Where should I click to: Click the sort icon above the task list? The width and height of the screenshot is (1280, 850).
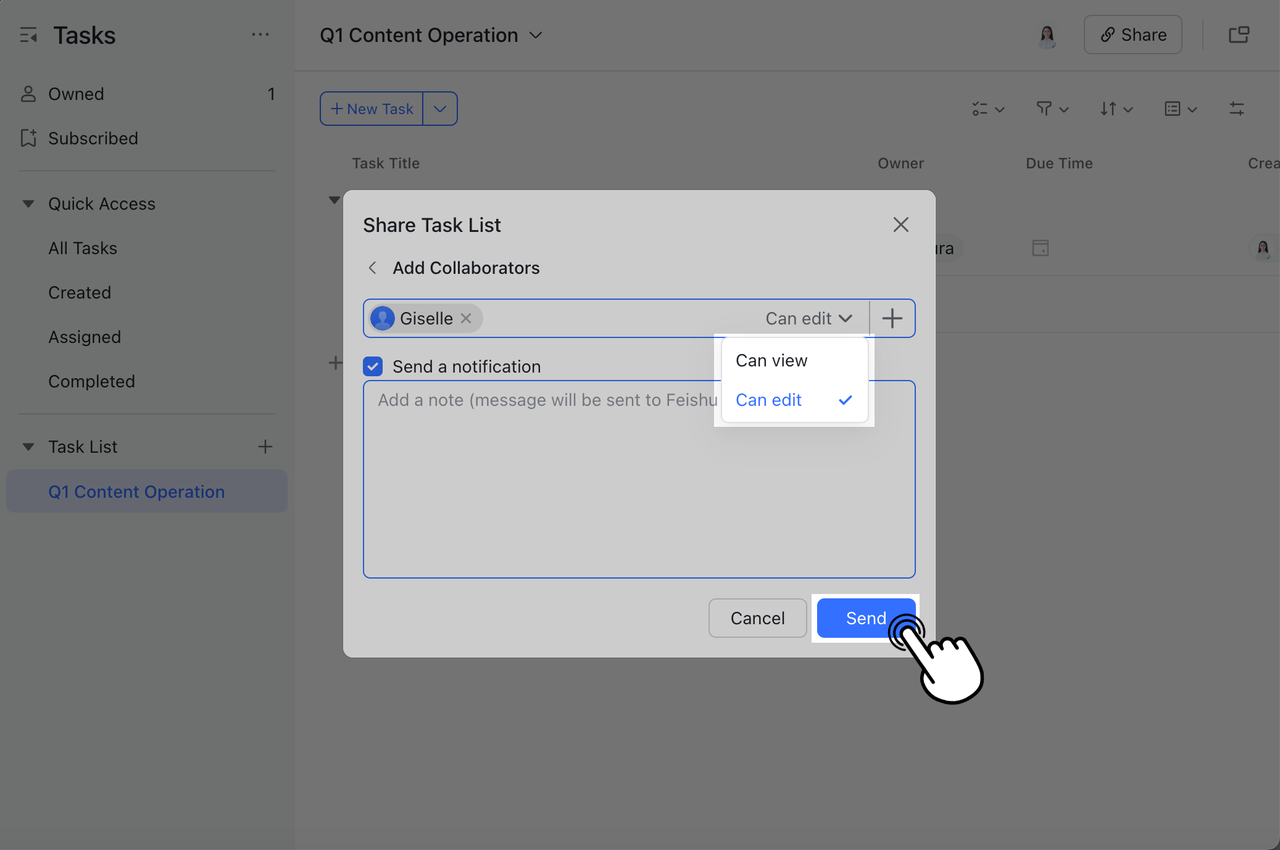[1110, 108]
